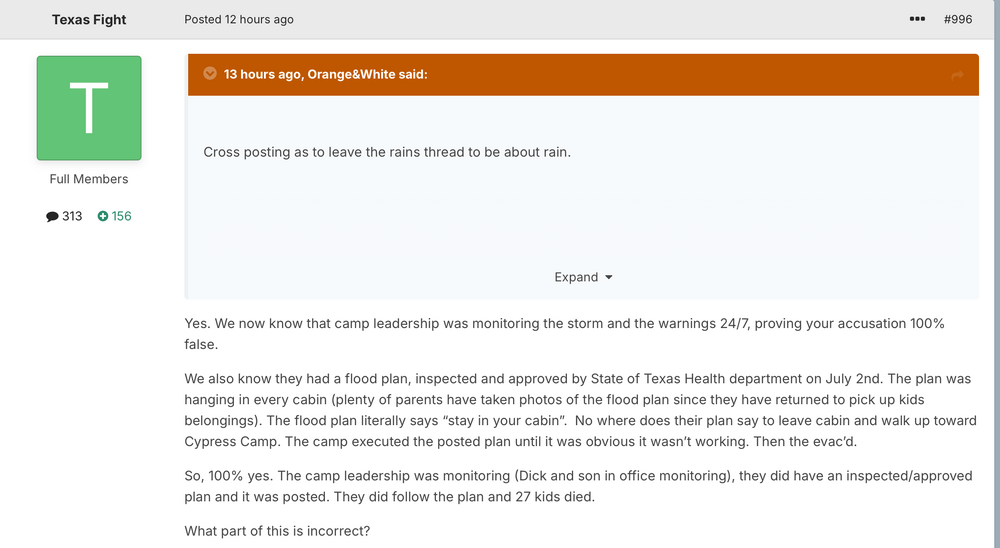1000x548 pixels.
Task: Click the paragraph starting Yes. We now know
Action: tap(565, 333)
